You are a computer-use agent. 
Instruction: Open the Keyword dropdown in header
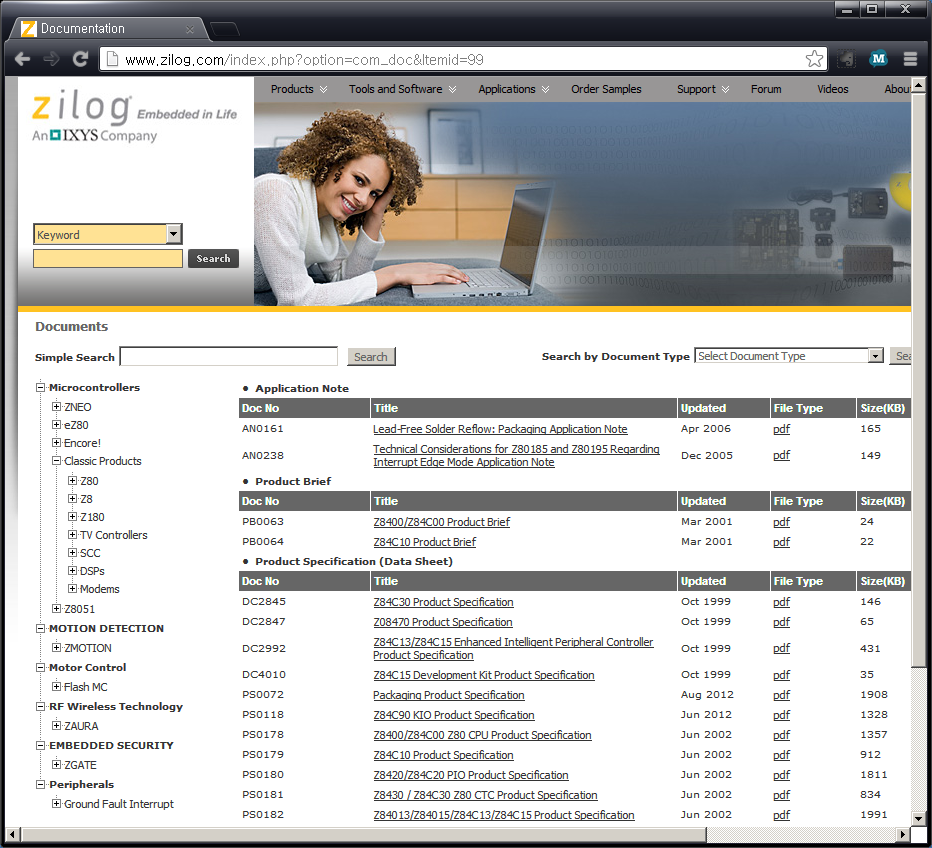108,234
